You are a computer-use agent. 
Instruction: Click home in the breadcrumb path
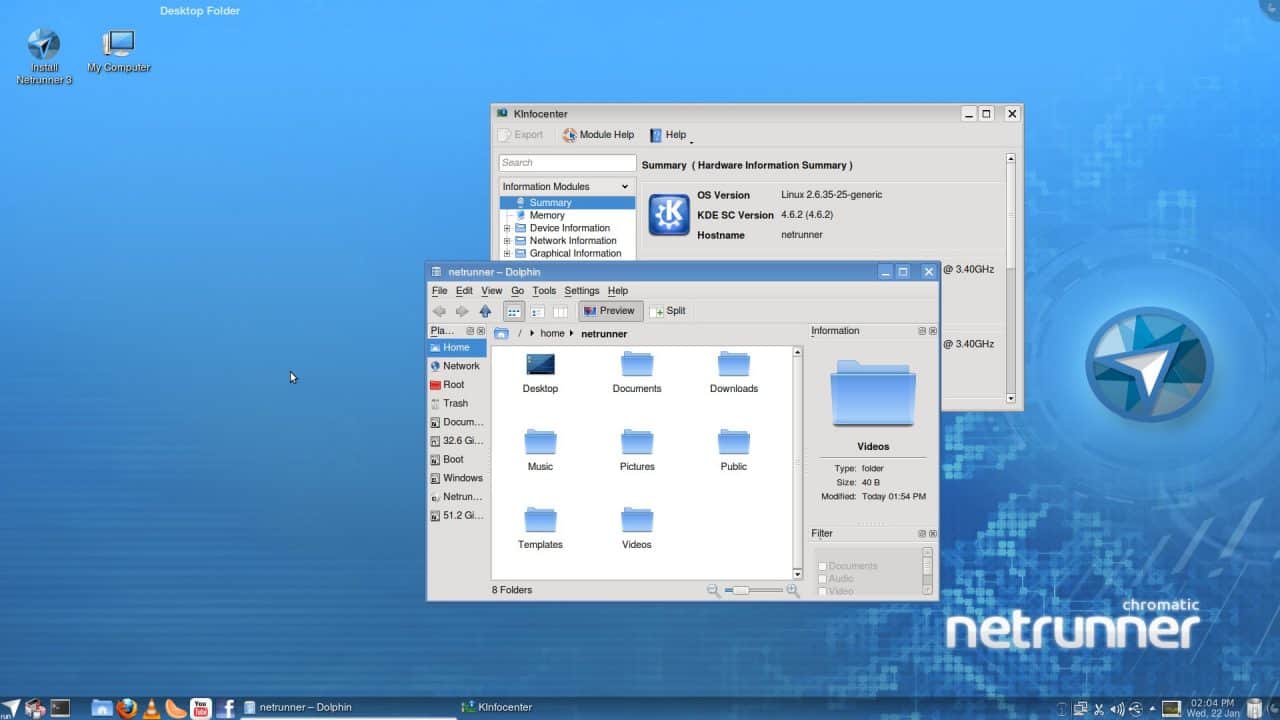(552, 333)
